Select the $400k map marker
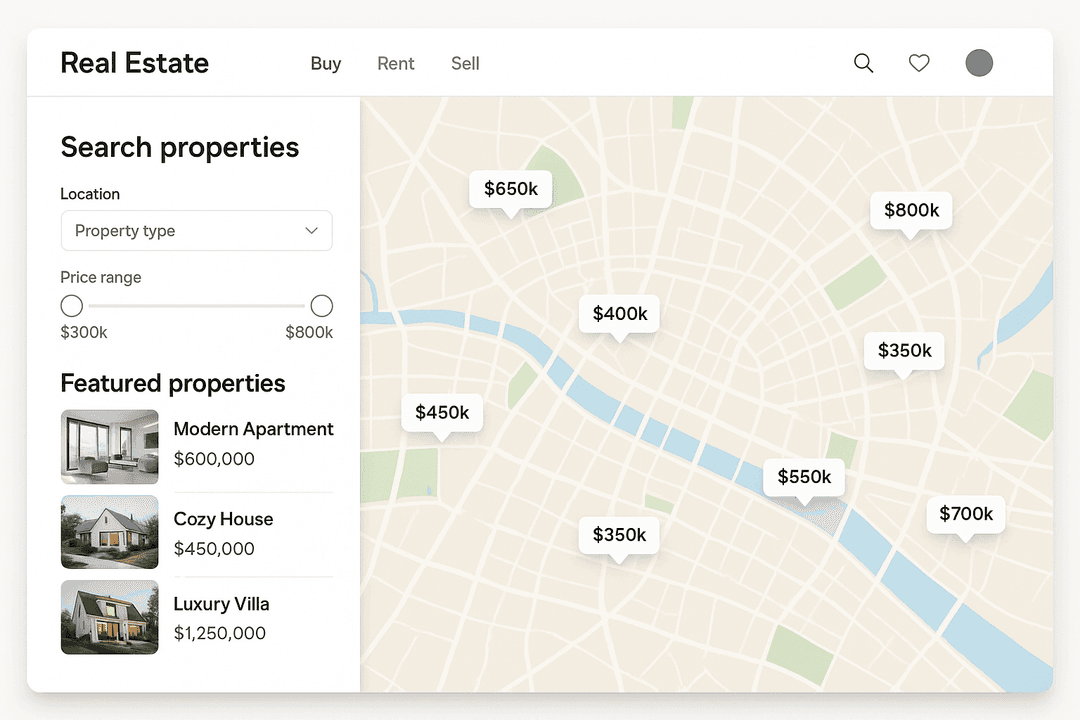 click(619, 313)
